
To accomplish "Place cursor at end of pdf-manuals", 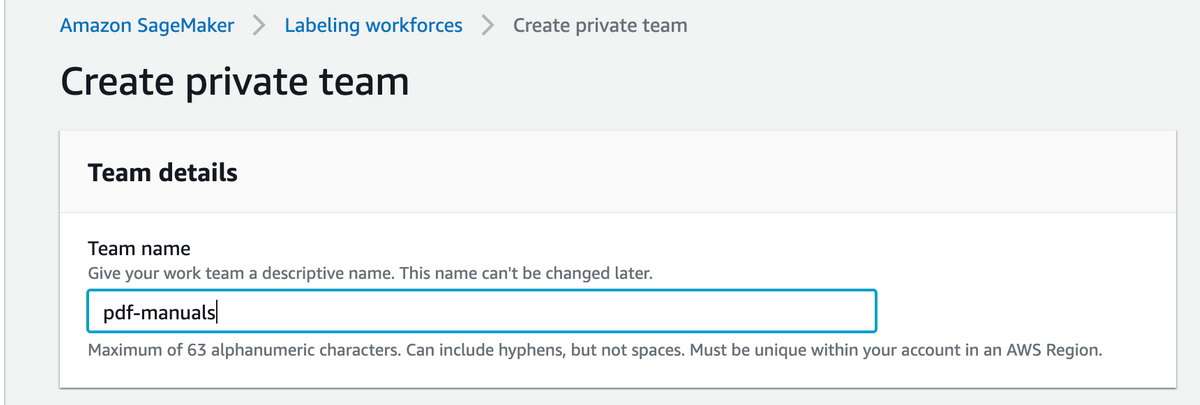I will point(218,312).
